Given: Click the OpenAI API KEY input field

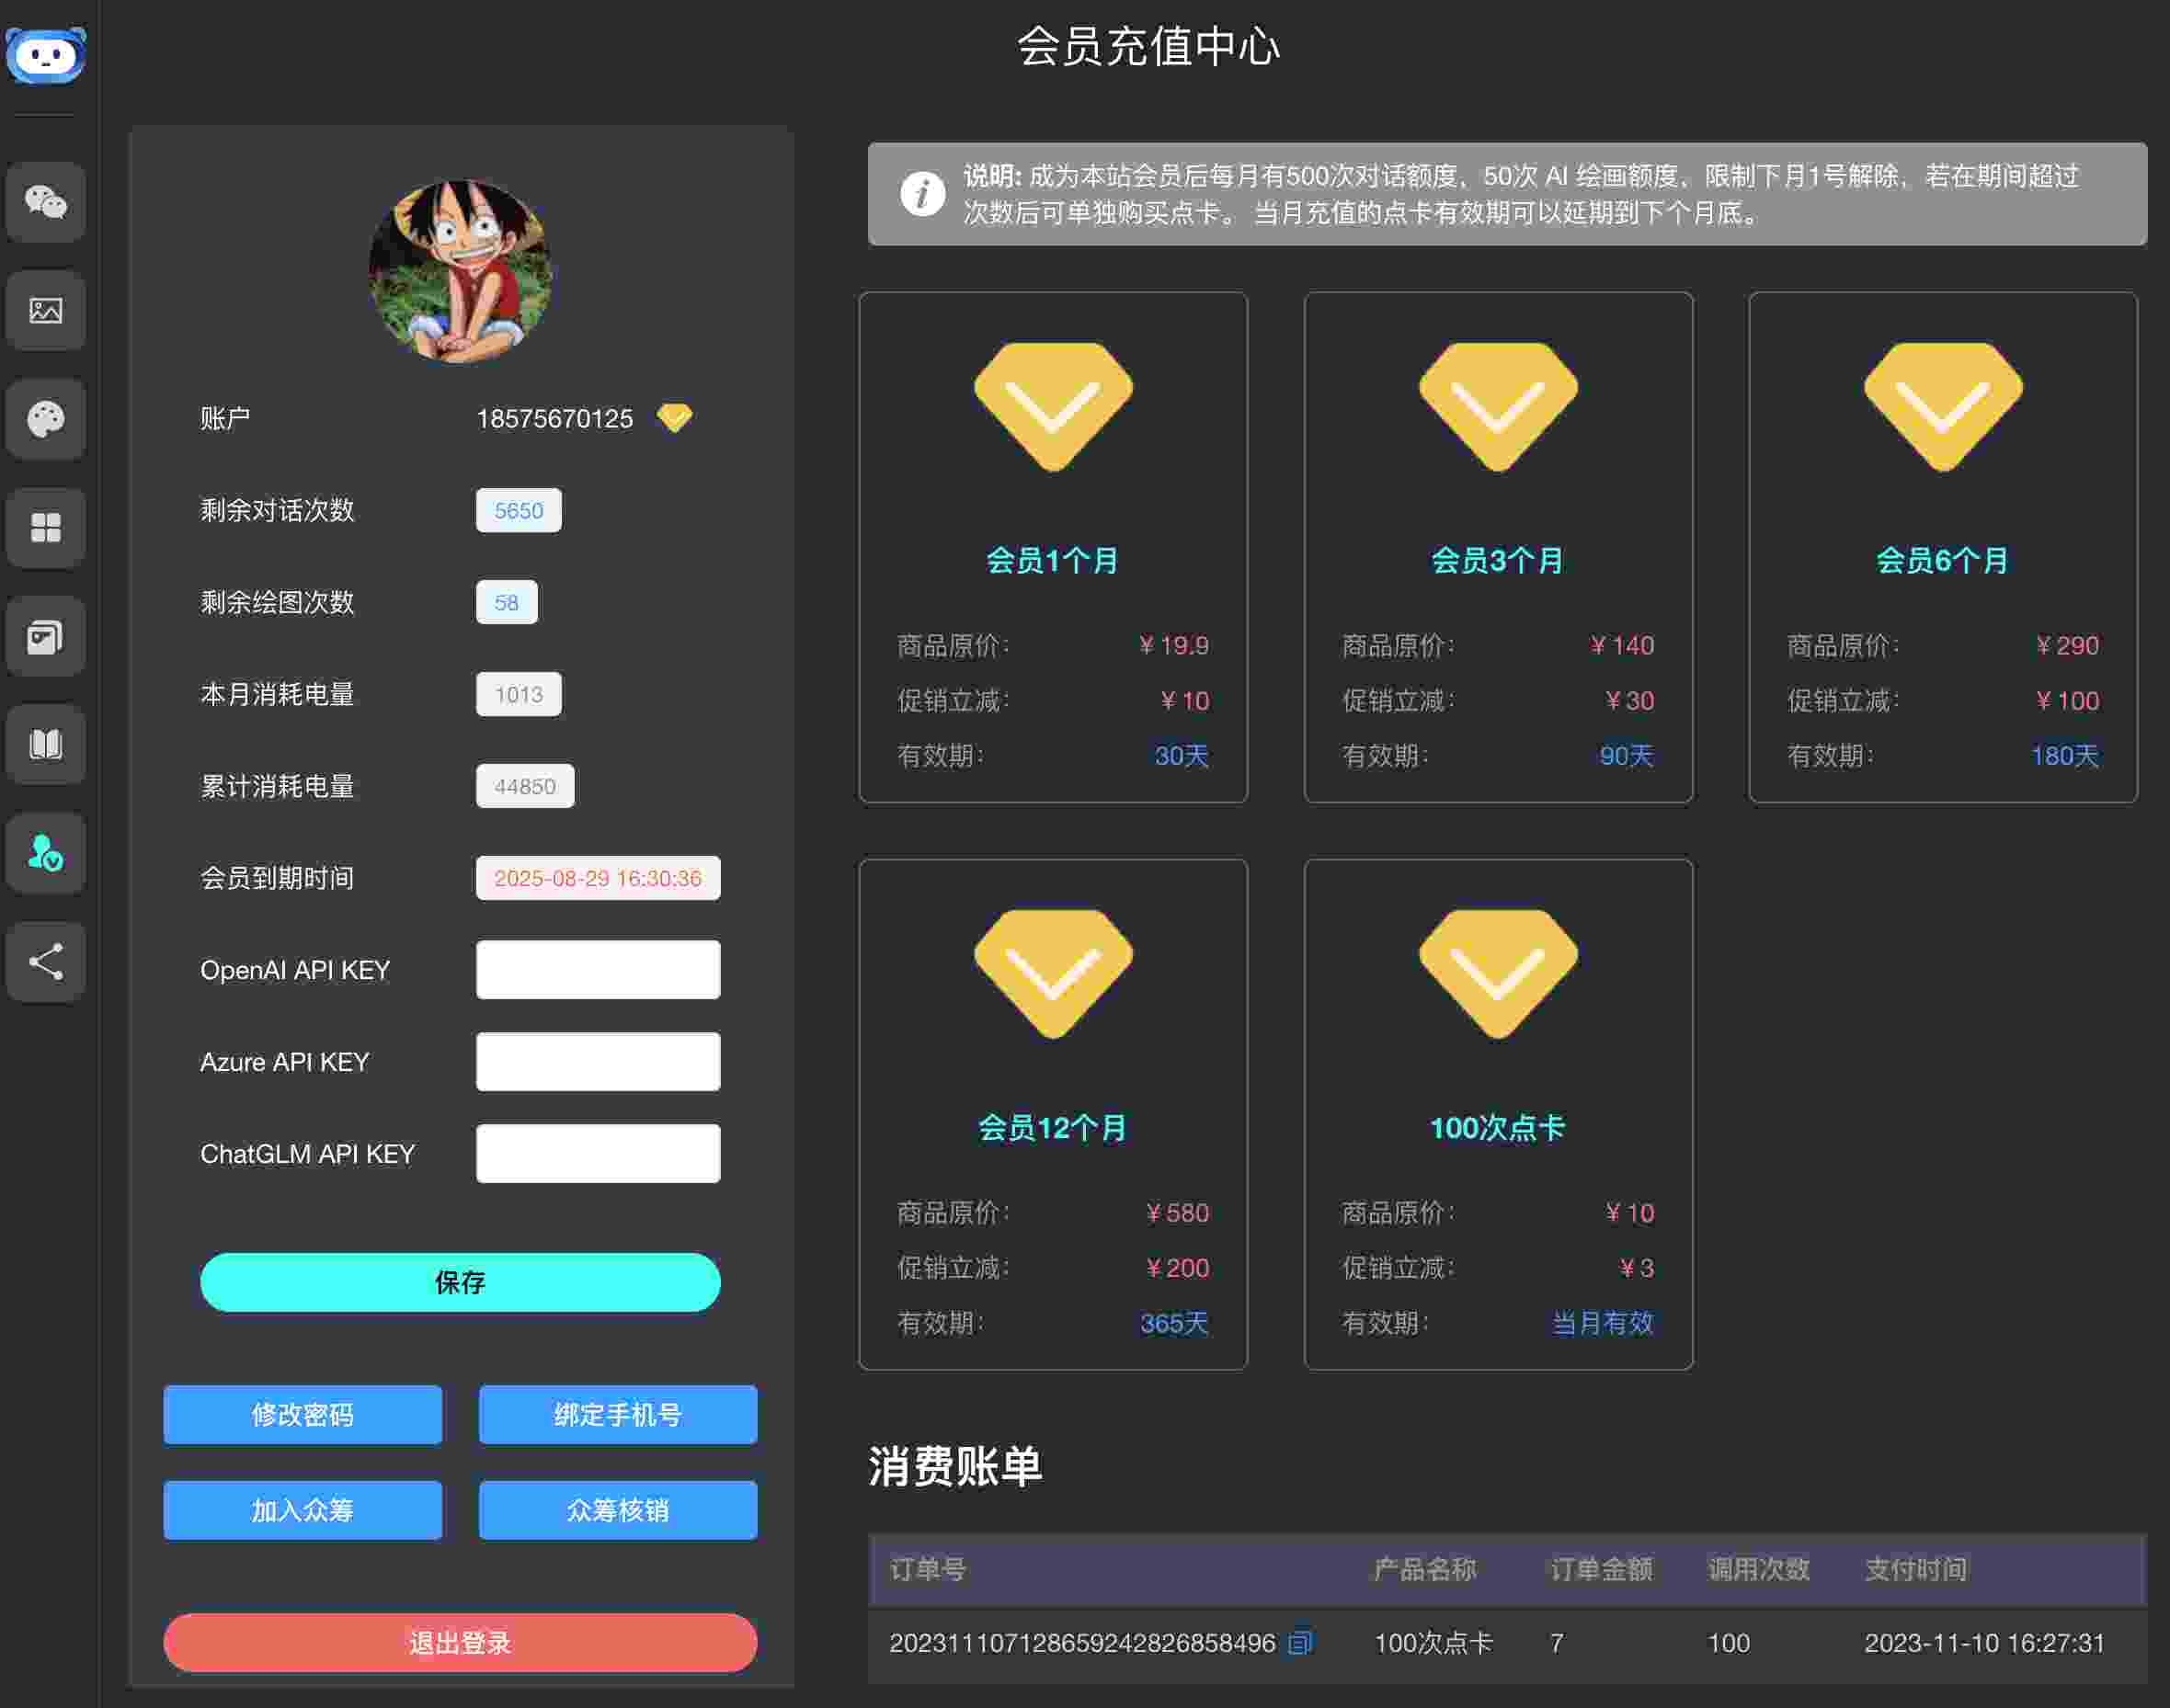Looking at the screenshot, I should tap(598, 969).
